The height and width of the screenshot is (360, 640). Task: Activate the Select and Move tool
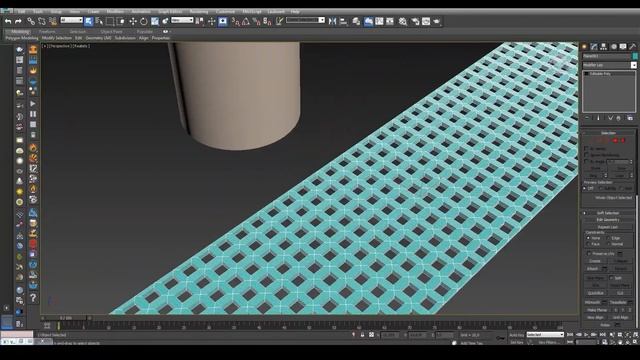[133, 21]
